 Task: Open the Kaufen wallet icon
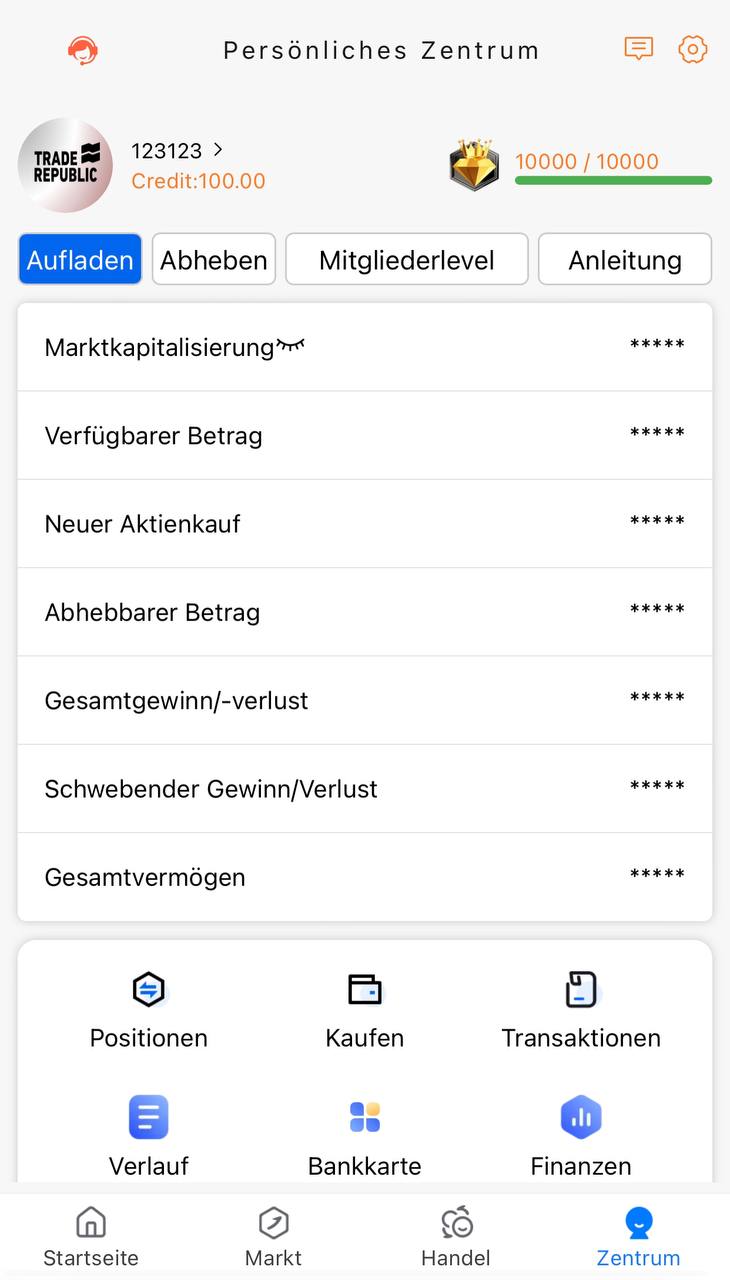click(x=365, y=990)
